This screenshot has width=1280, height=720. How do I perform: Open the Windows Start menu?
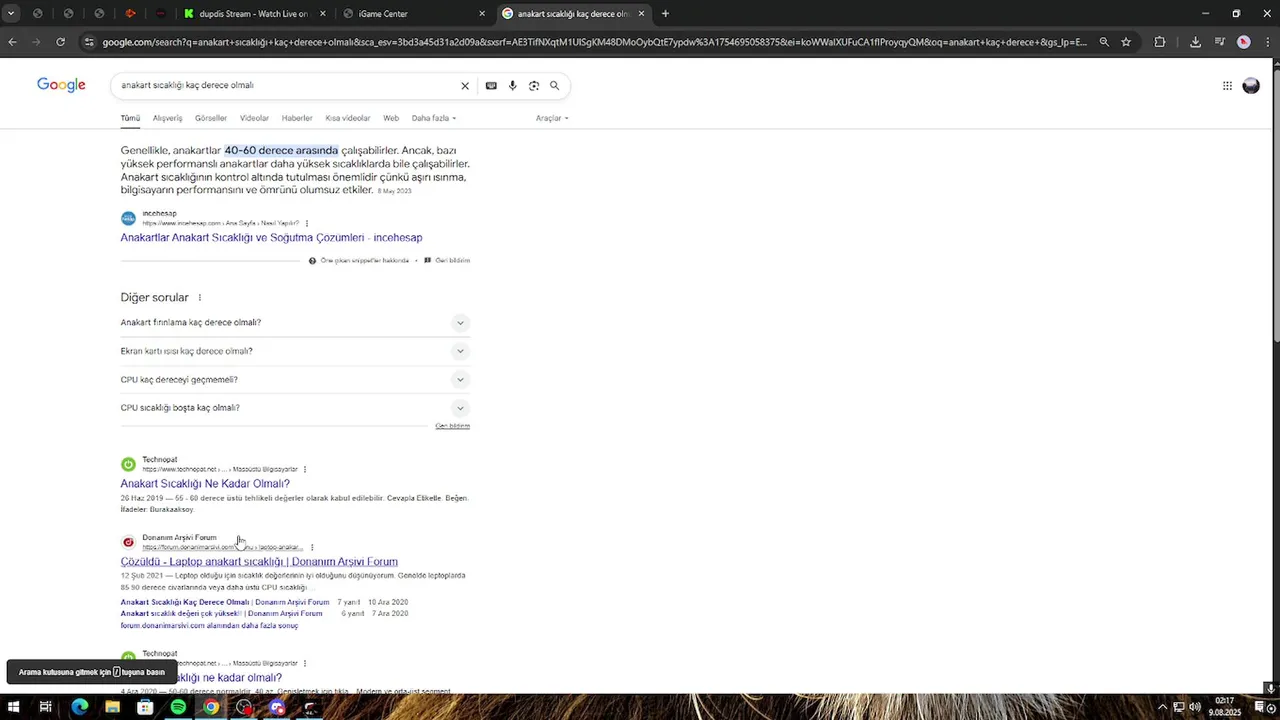coord(14,707)
